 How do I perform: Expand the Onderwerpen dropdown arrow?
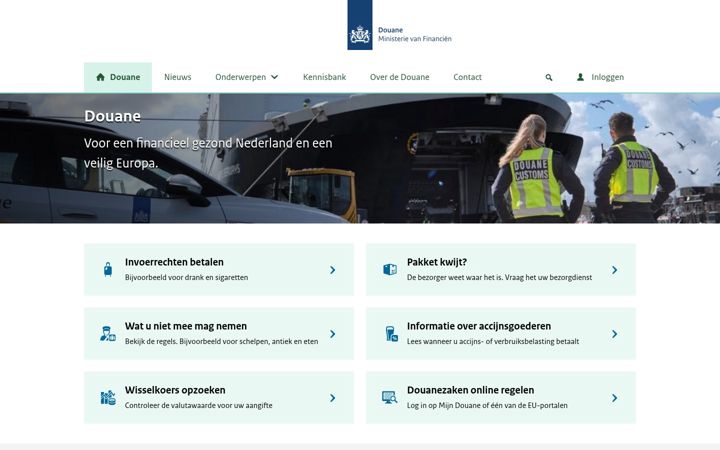pos(275,77)
